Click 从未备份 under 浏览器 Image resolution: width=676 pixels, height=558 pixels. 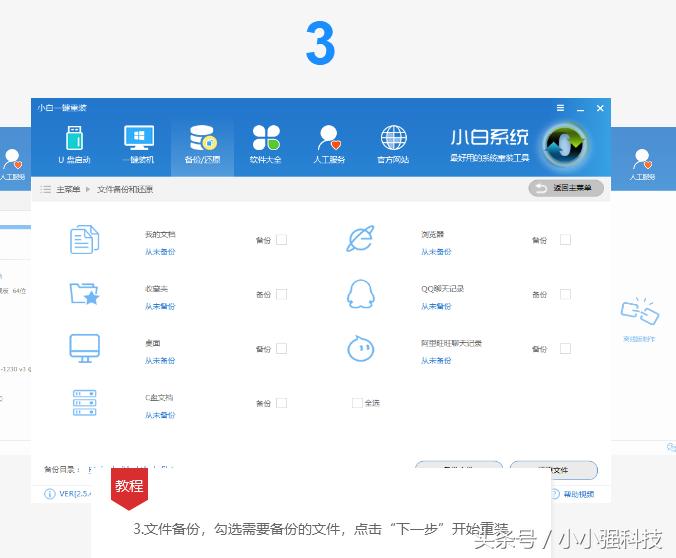pyautogui.click(x=436, y=252)
